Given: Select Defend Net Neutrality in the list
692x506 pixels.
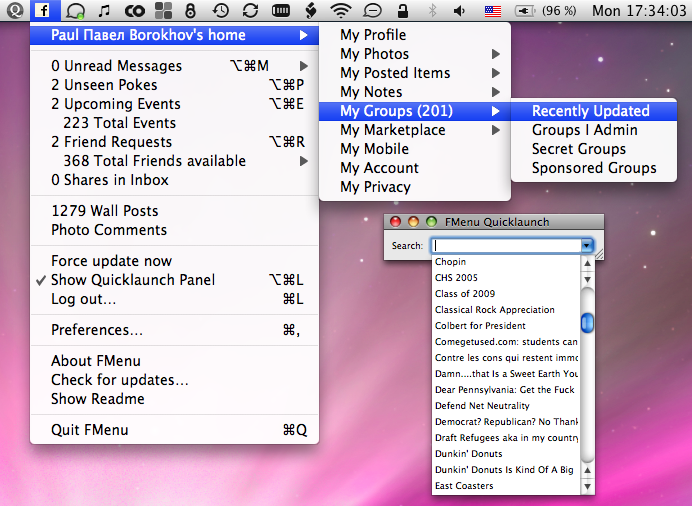Looking at the screenshot, I should pos(506,405).
